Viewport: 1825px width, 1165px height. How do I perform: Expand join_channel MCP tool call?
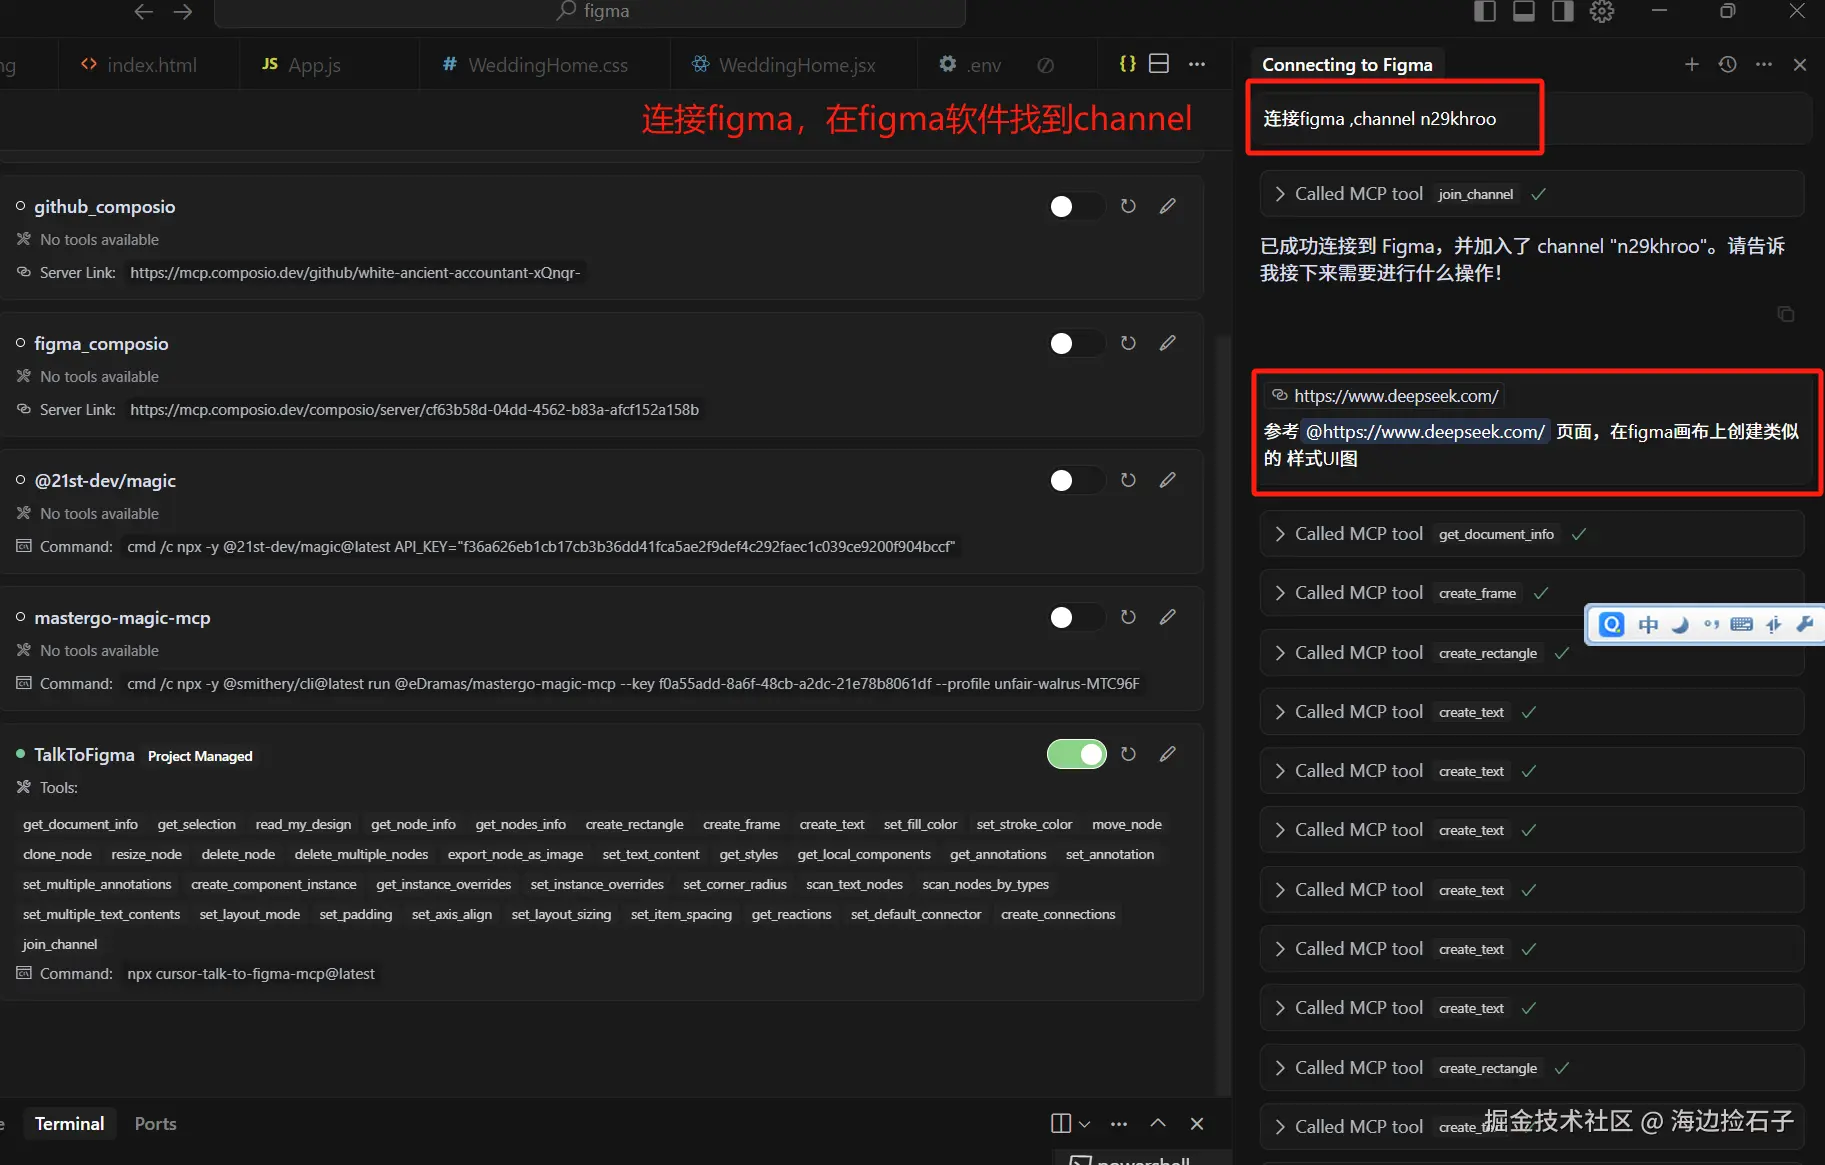point(1532,194)
